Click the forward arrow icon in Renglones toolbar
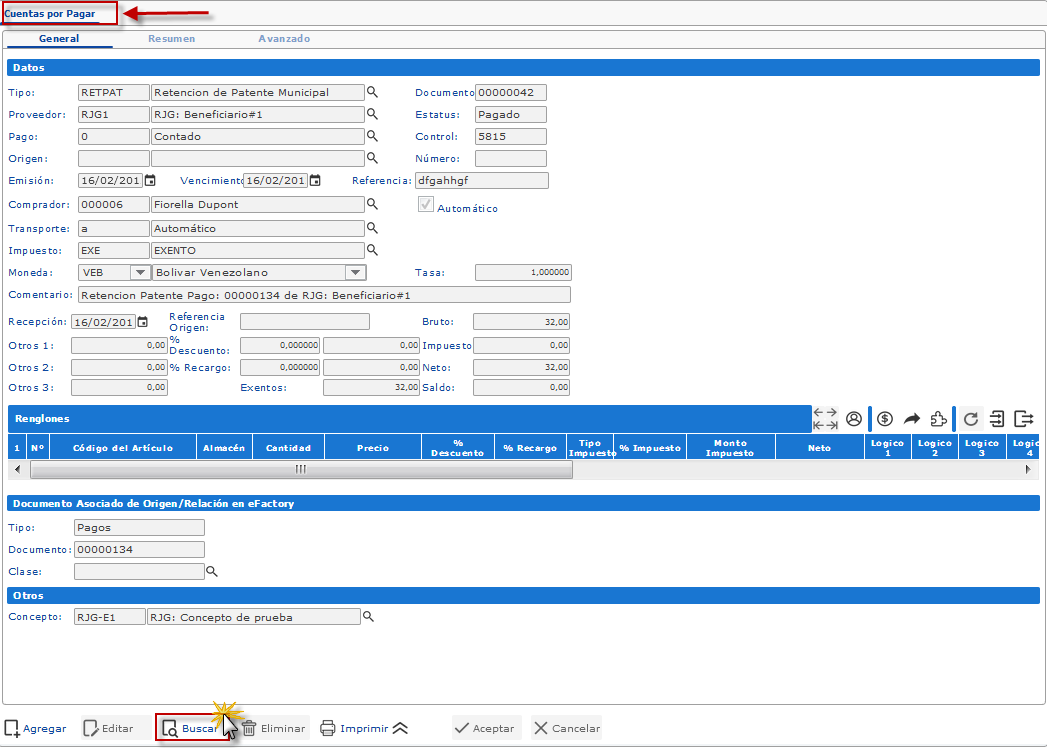Viewport: 1047px width, 748px height. (x=911, y=419)
